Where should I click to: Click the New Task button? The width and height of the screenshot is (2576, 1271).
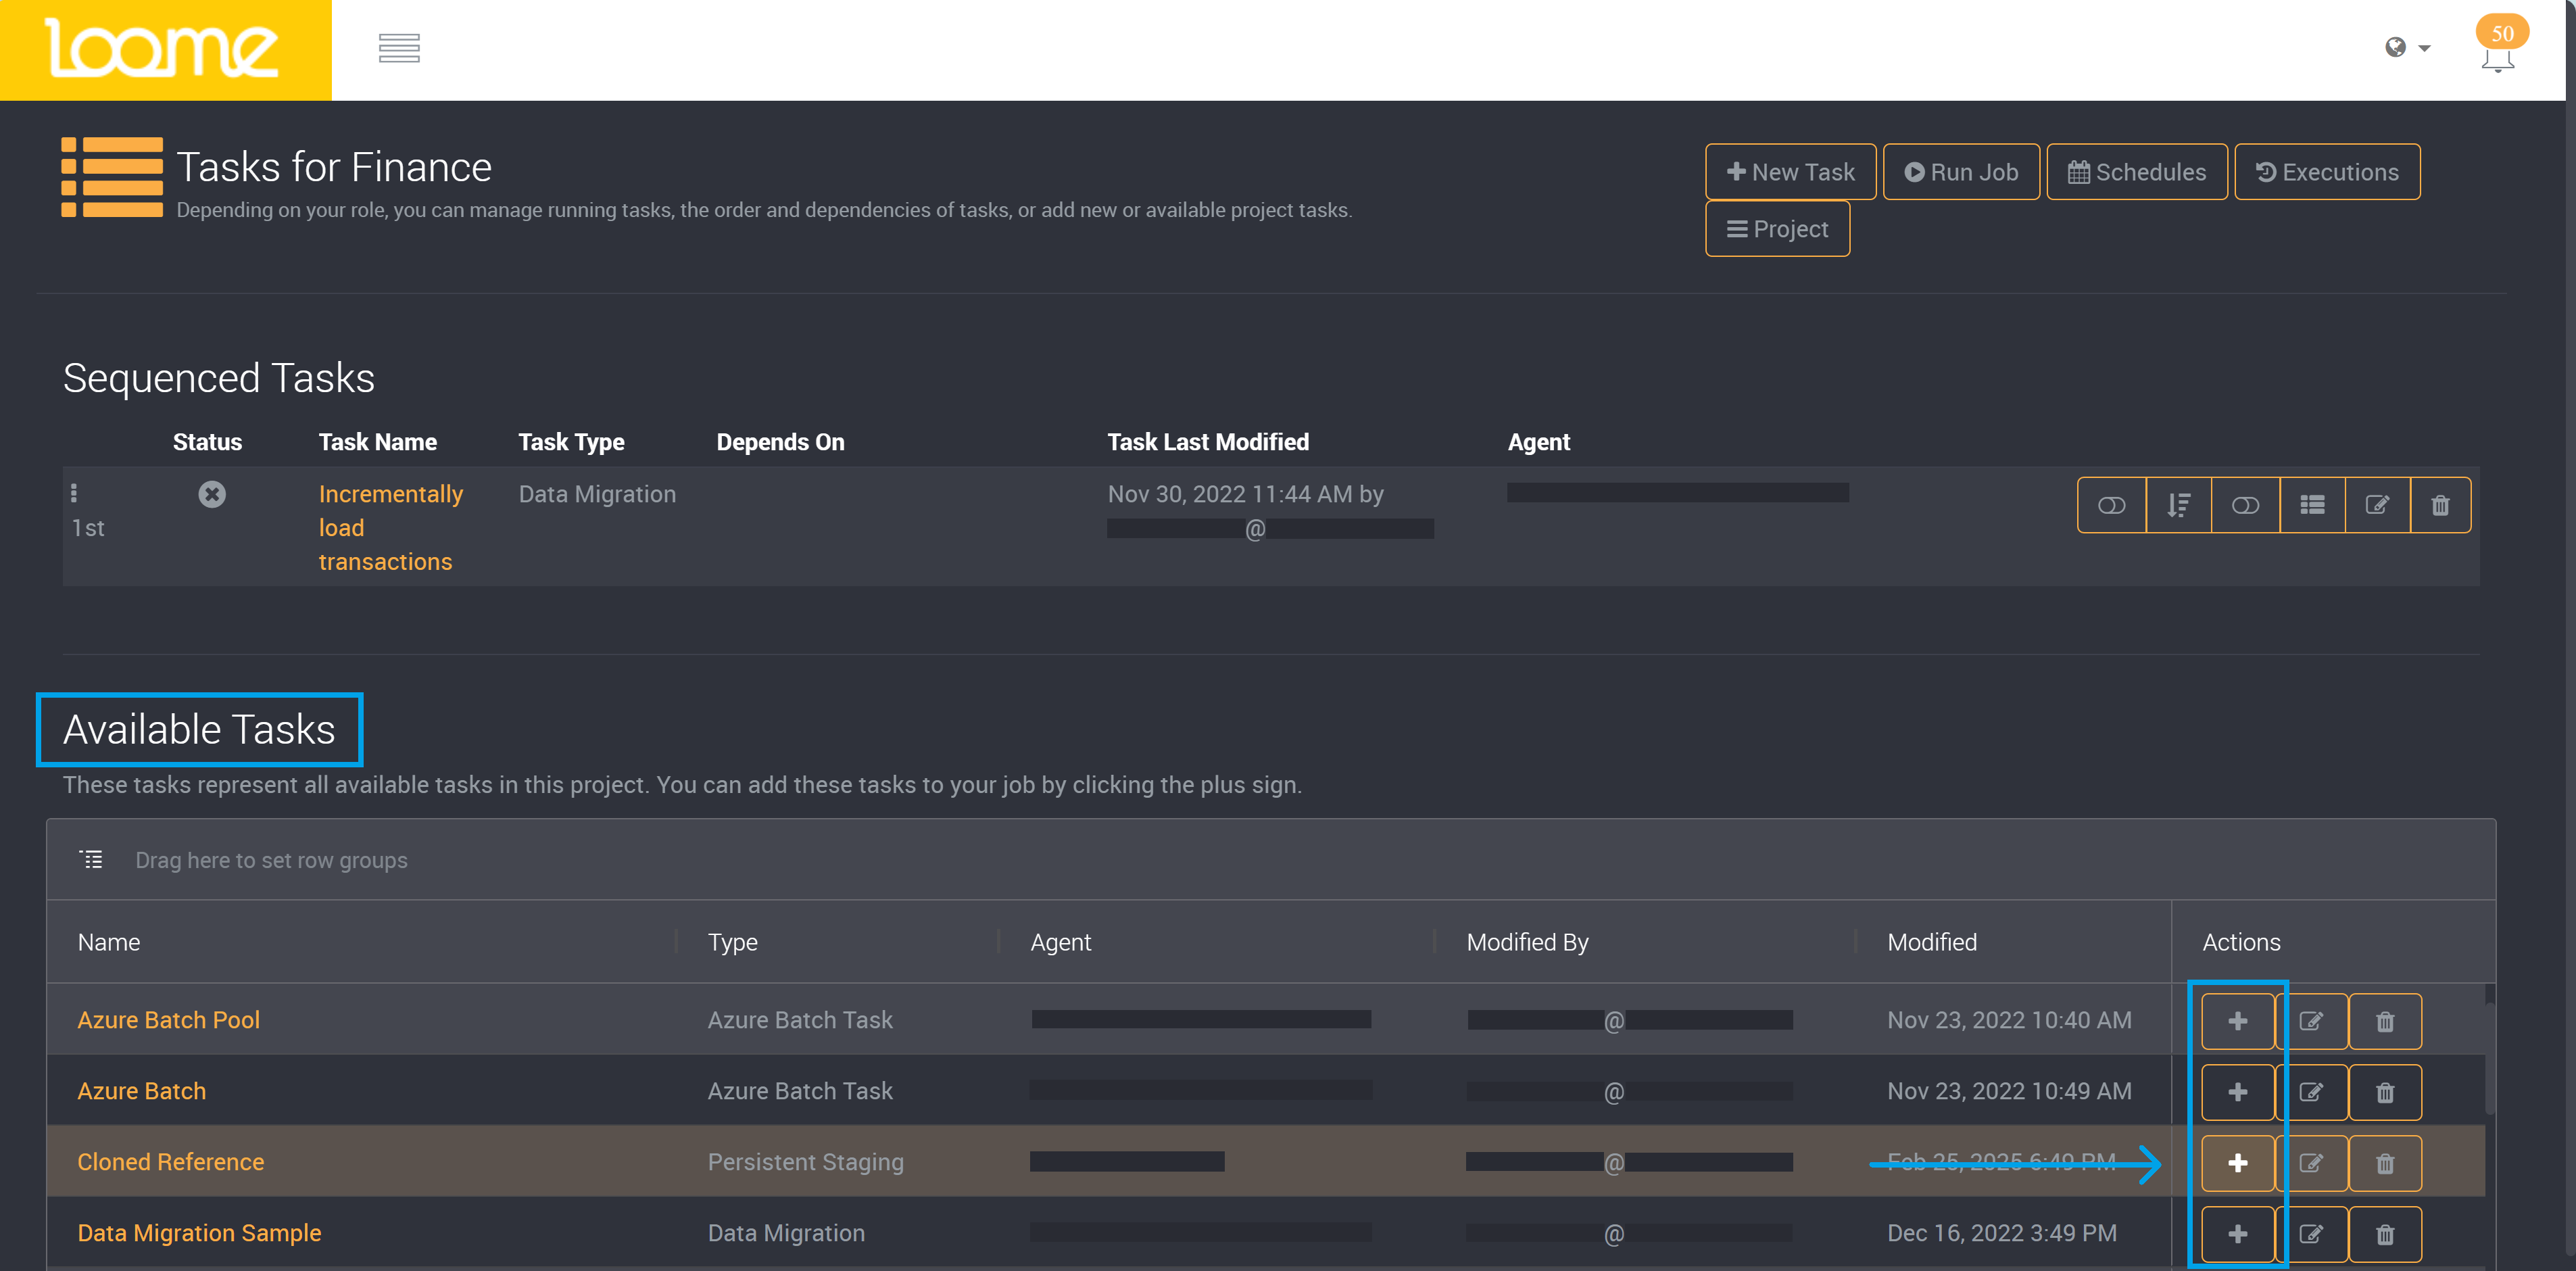(x=1790, y=172)
